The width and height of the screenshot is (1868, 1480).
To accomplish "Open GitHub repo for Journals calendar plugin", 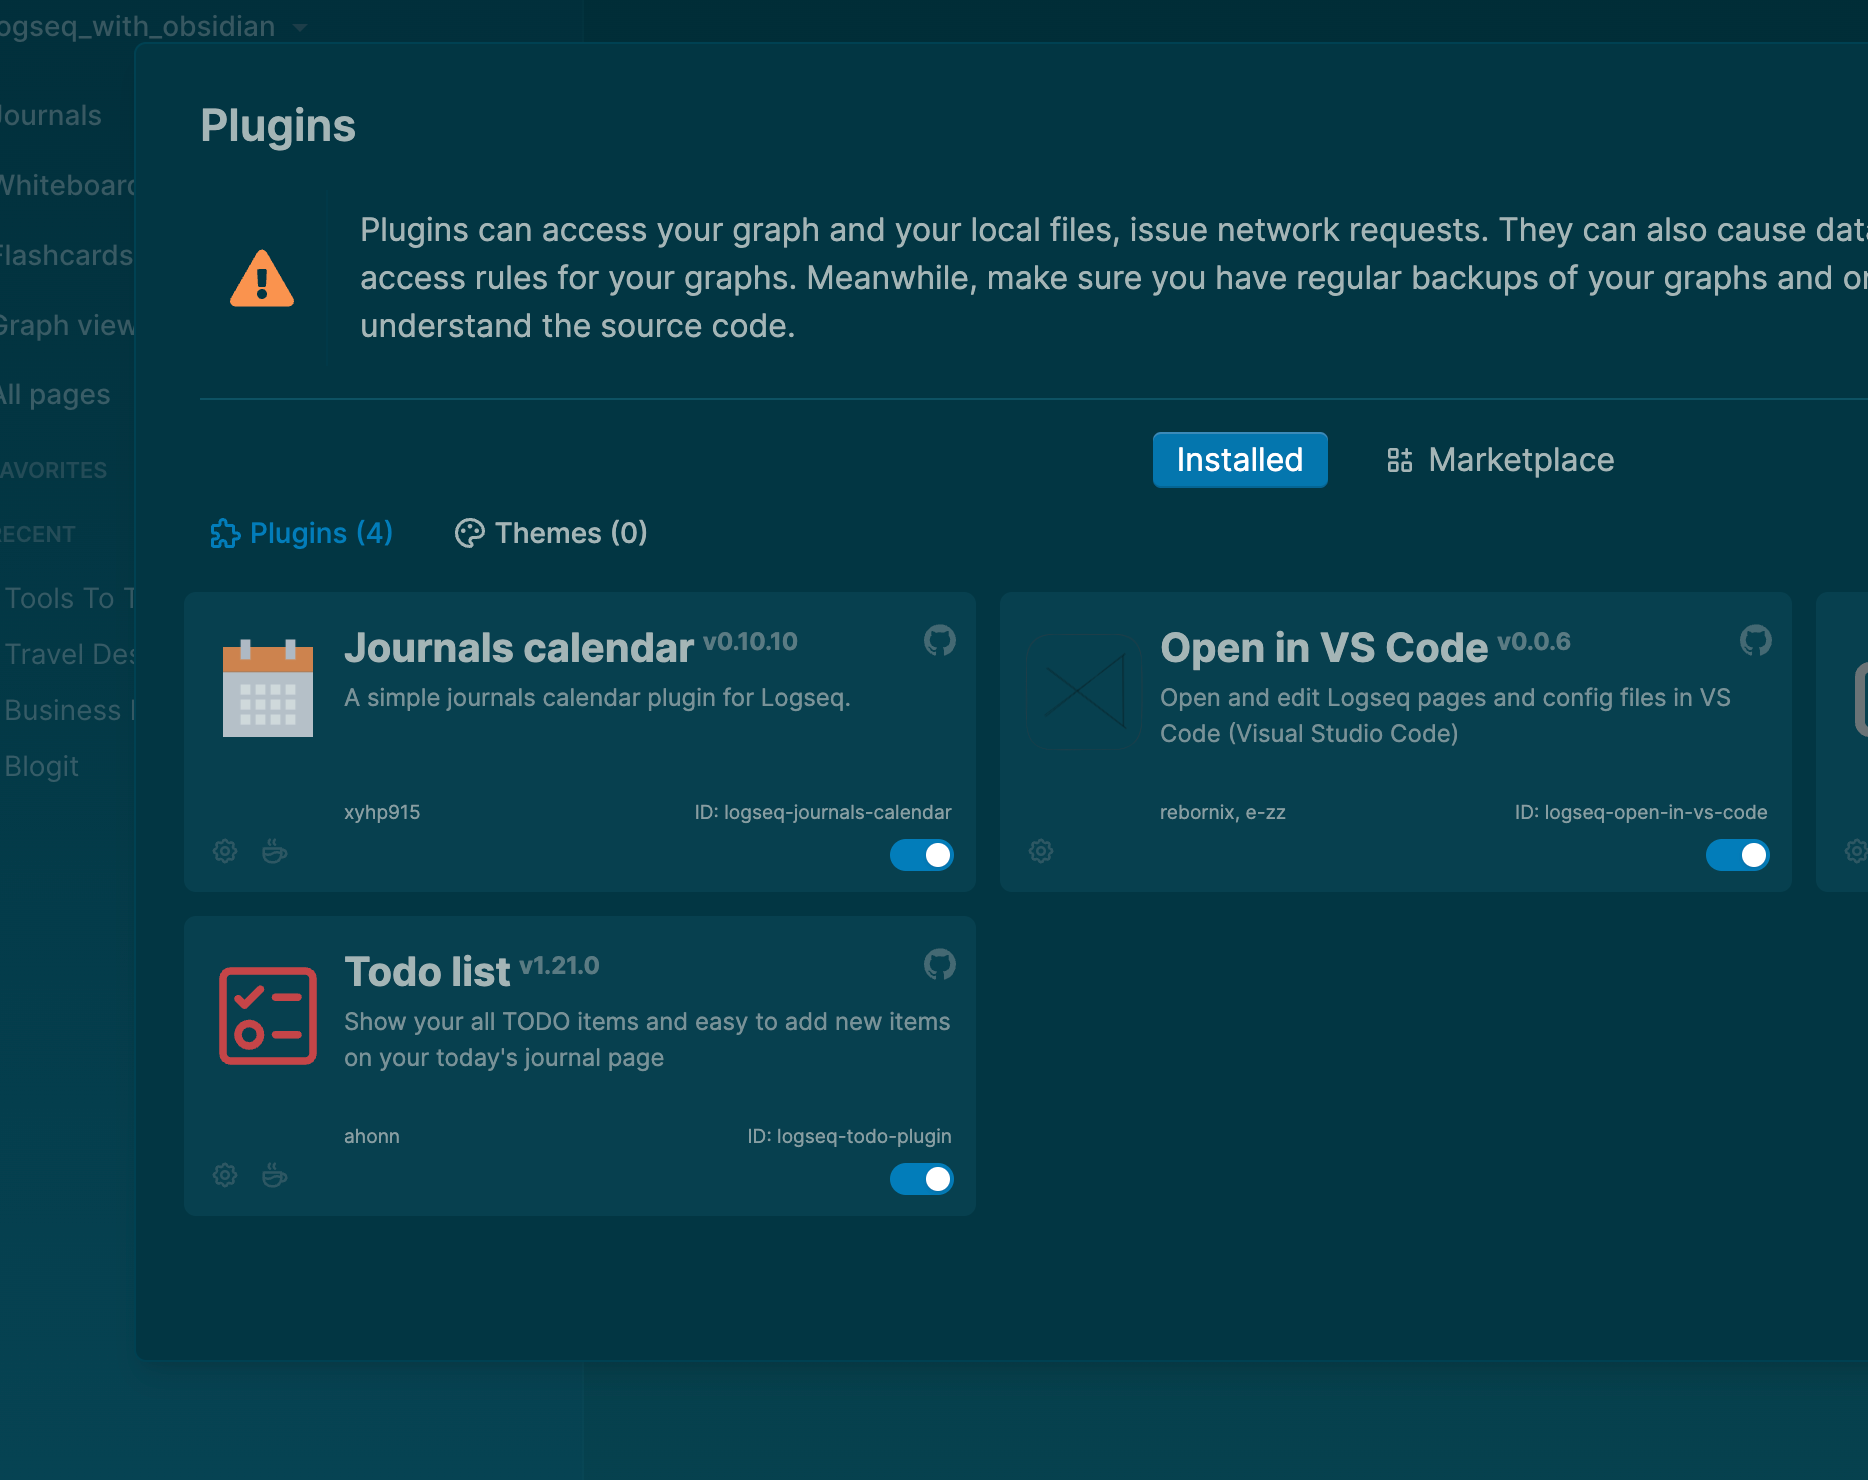I will (939, 640).
